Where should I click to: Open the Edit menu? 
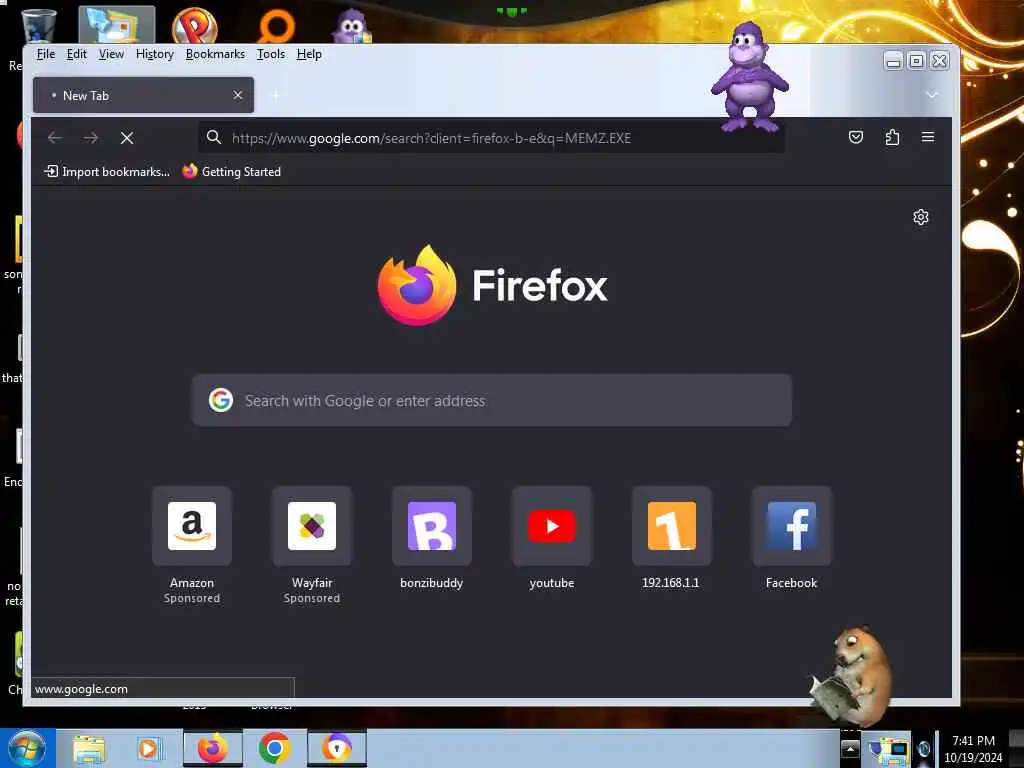pos(76,54)
